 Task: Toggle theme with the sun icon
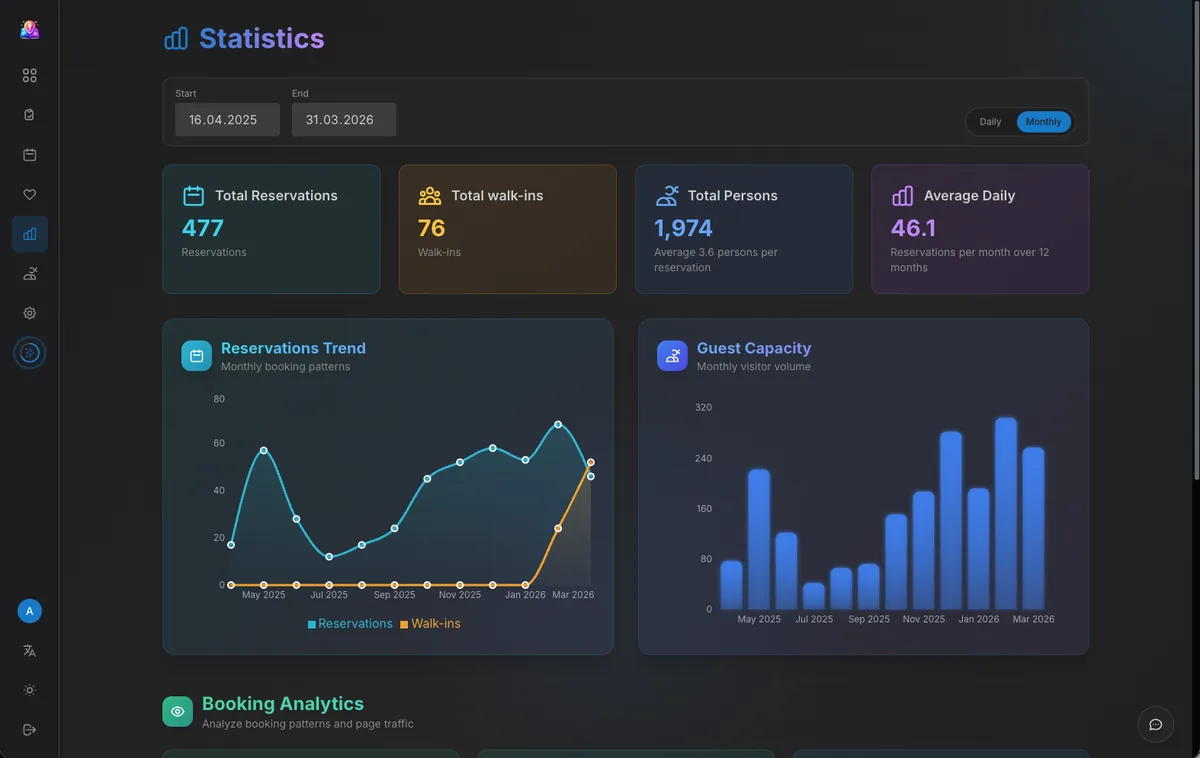[x=29, y=690]
